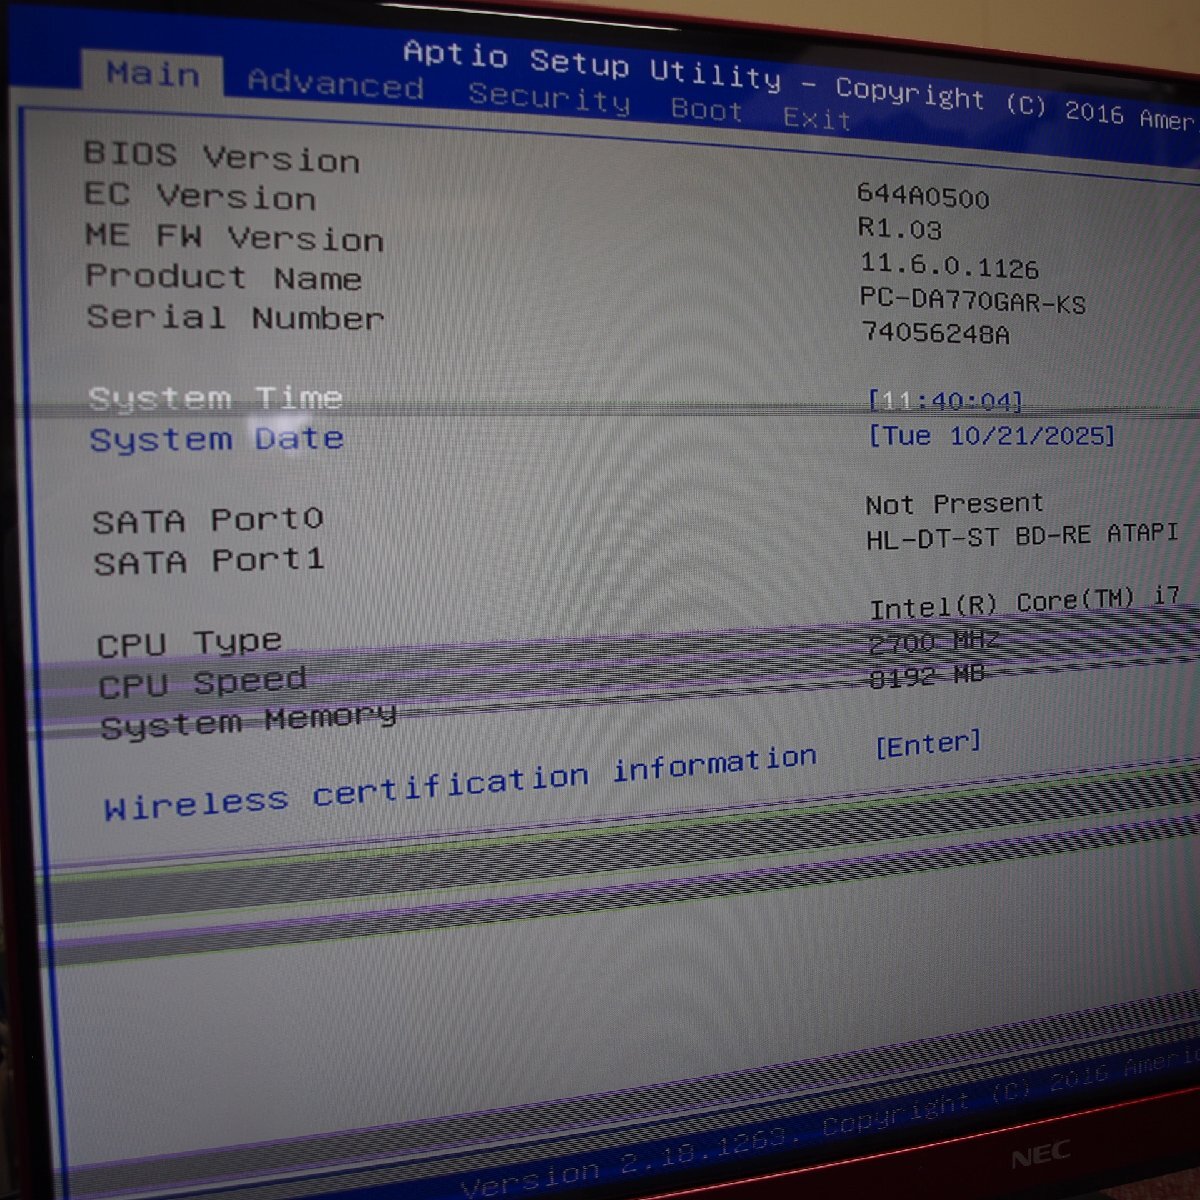Click the [Enter] value for wireless certification
This screenshot has width=1200, height=1200.
[927, 744]
